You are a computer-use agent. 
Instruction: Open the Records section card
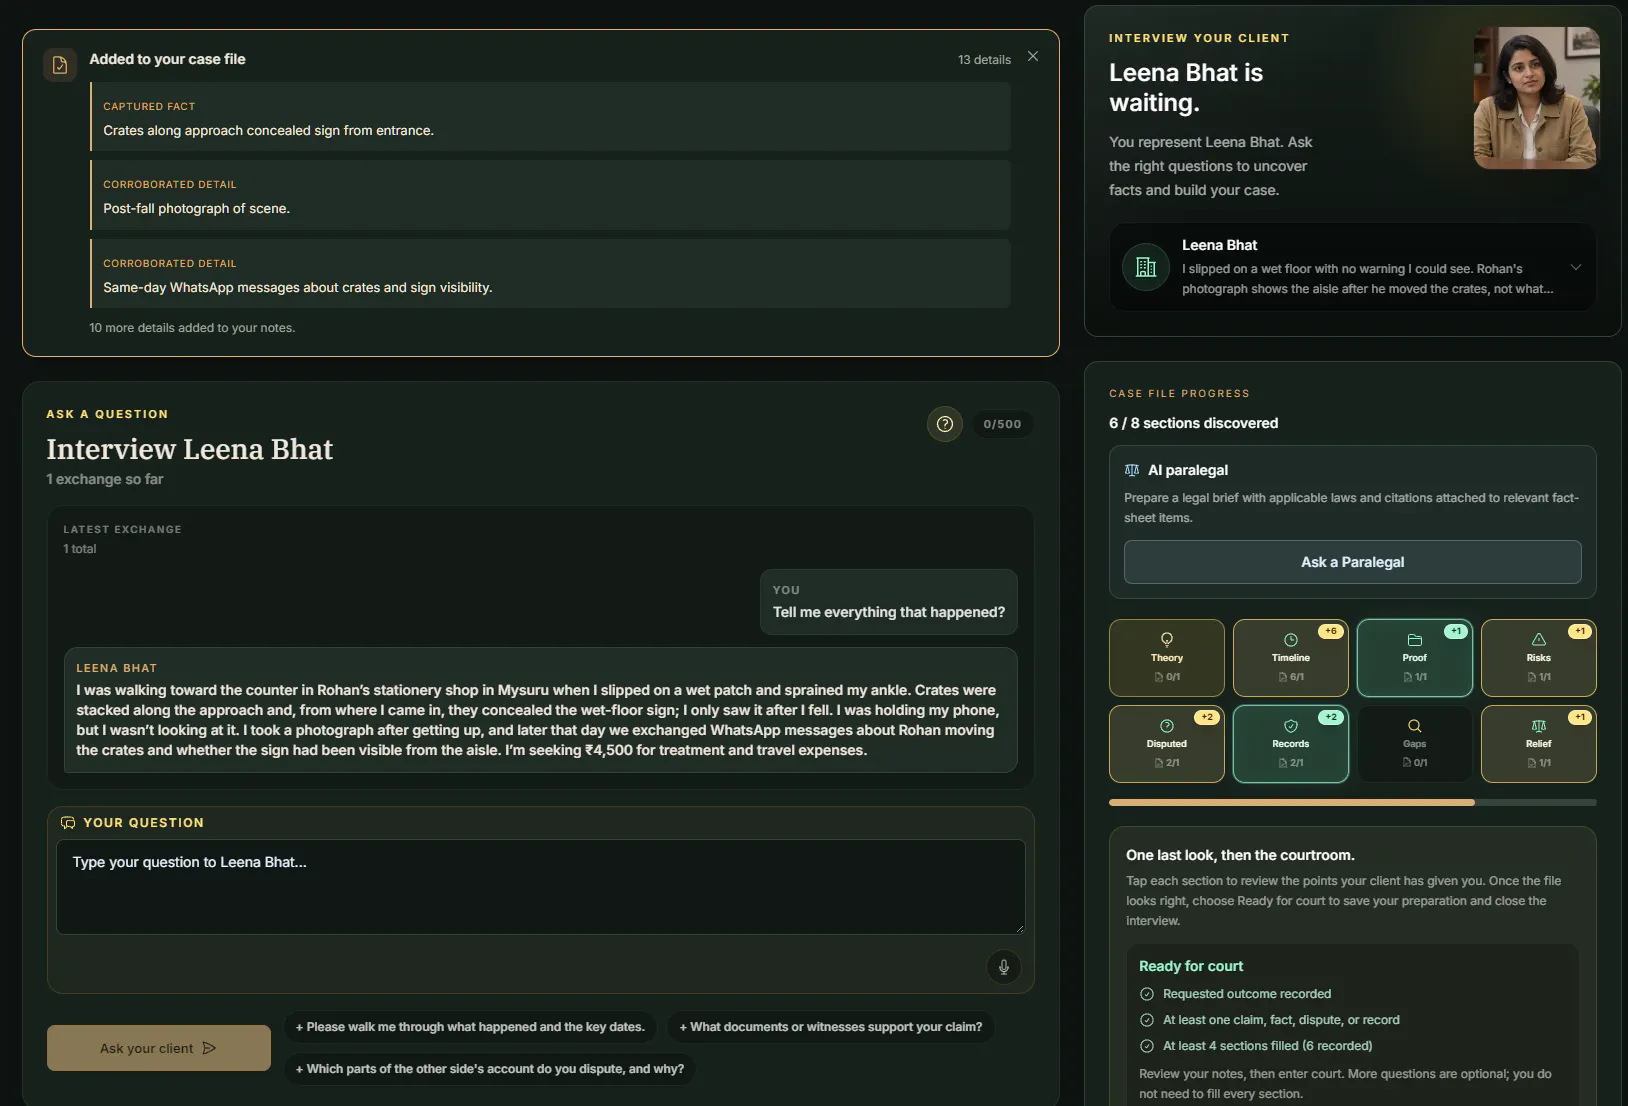pyautogui.click(x=1290, y=744)
